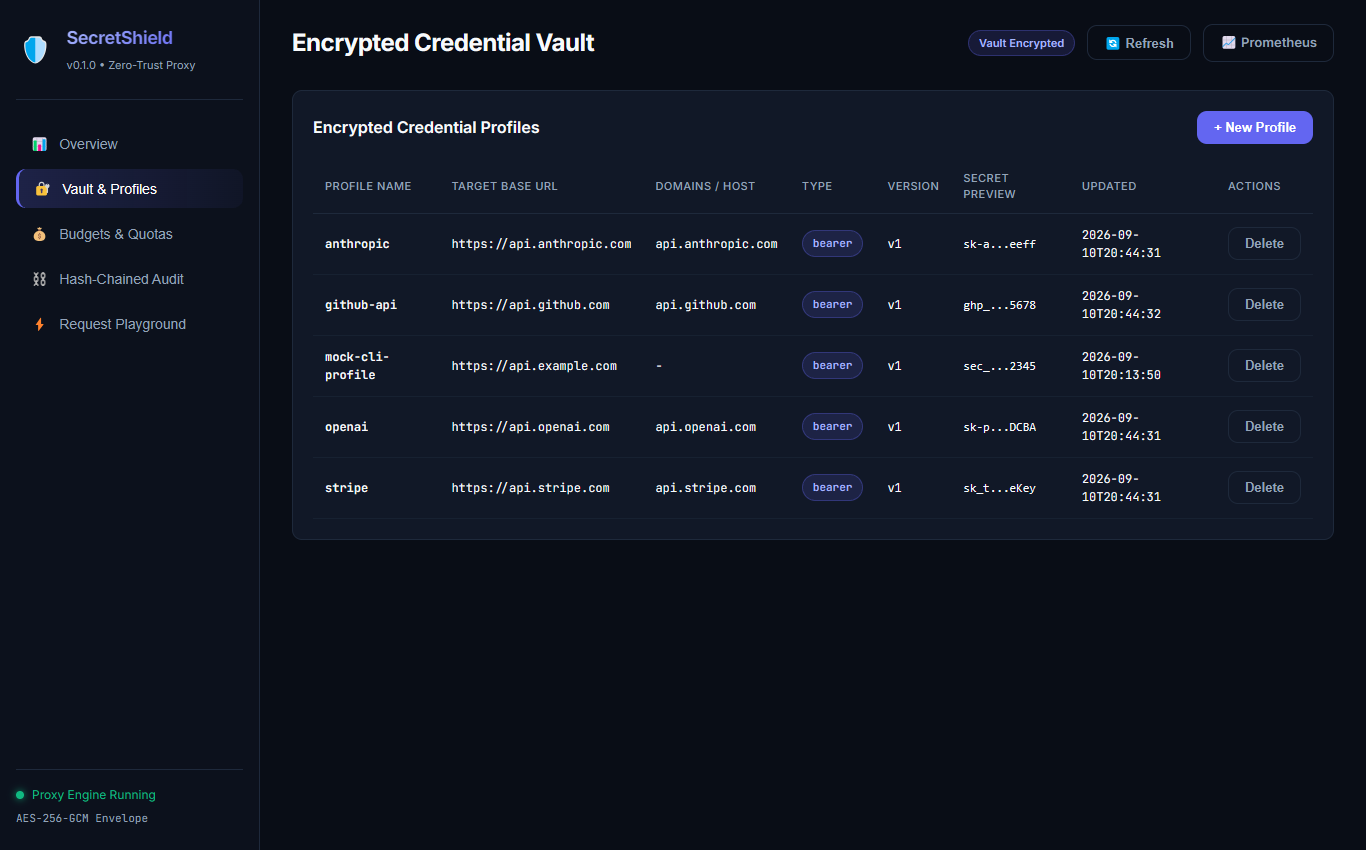Image resolution: width=1366 pixels, height=850 pixels.
Task: Click the Hash-Chained Audit chain icon
Action: point(40,279)
